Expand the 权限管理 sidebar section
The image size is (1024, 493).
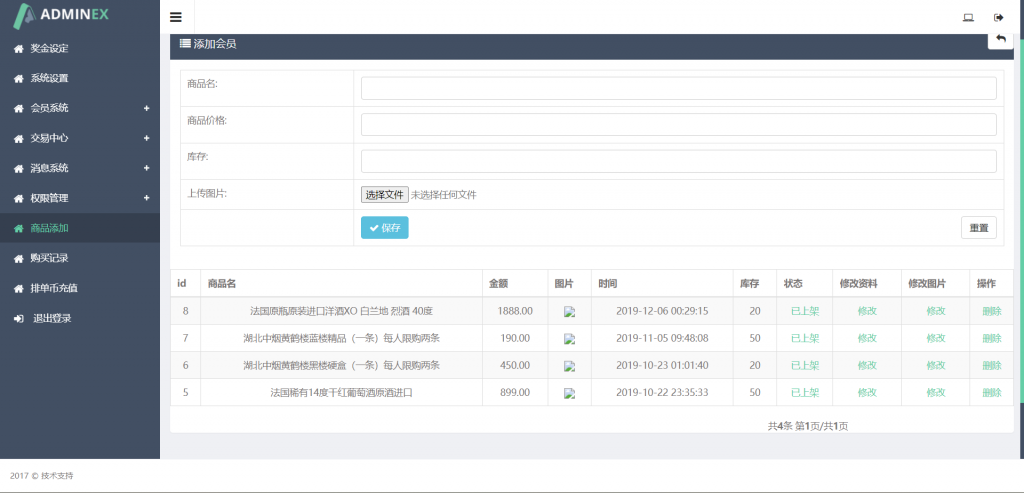point(146,198)
